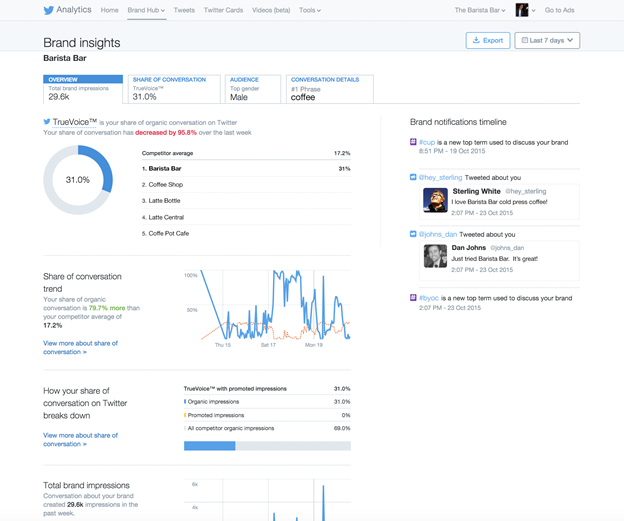Image resolution: width=624 pixels, height=521 pixels.
Task: Click the TrueVoice underlined term
Action: pyautogui.click(x=74, y=122)
